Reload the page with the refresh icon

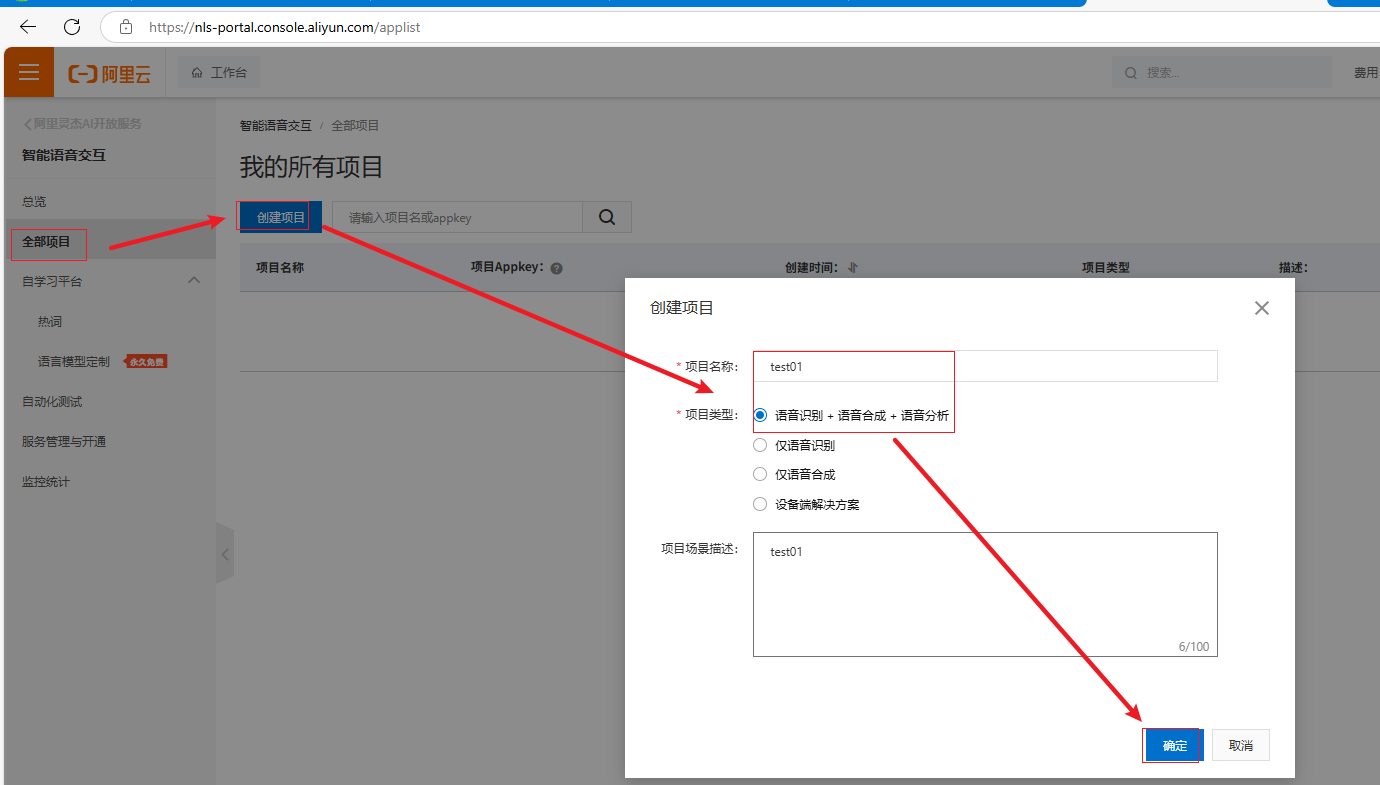coord(72,27)
